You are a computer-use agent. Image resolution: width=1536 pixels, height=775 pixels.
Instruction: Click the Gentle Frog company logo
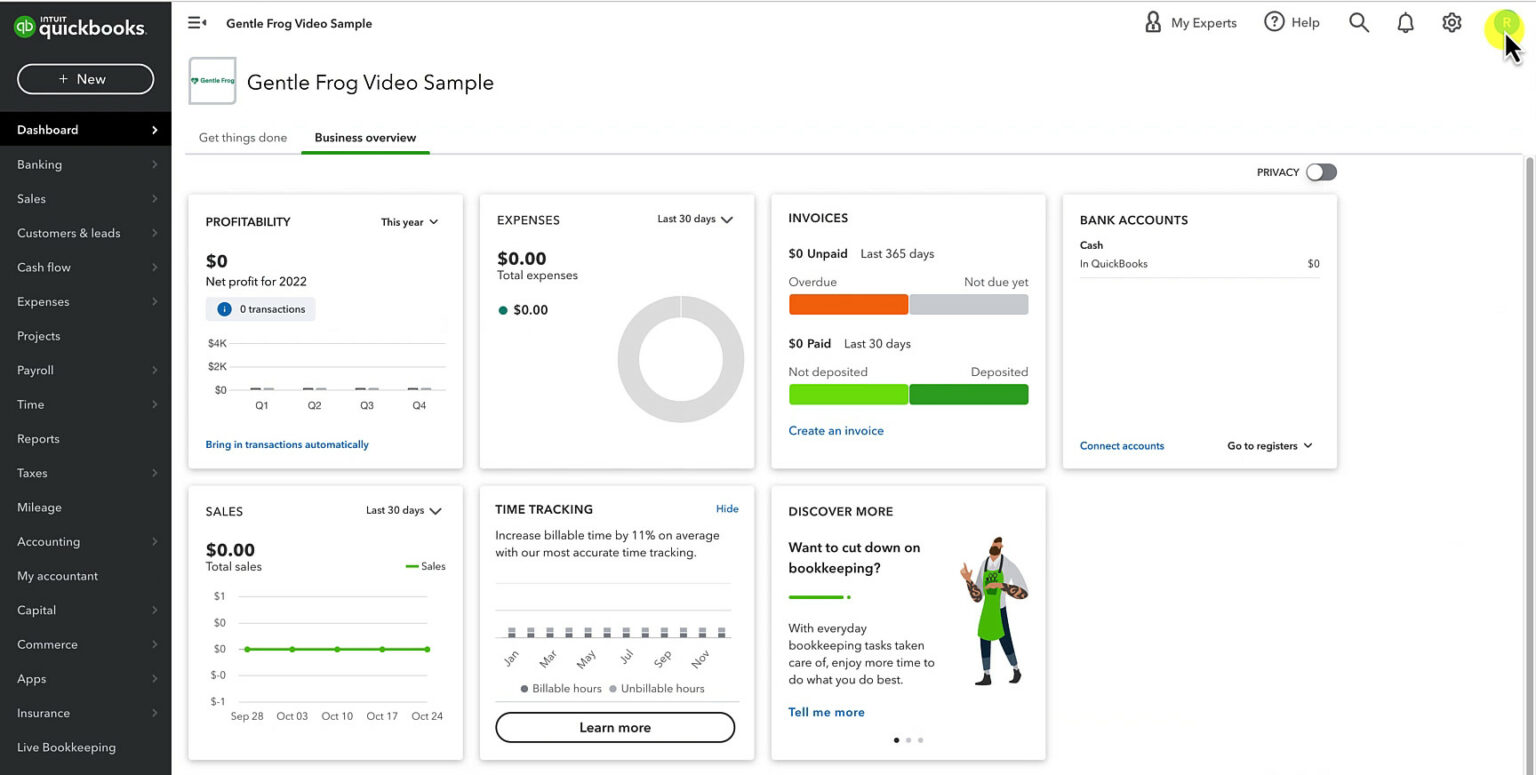point(213,81)
